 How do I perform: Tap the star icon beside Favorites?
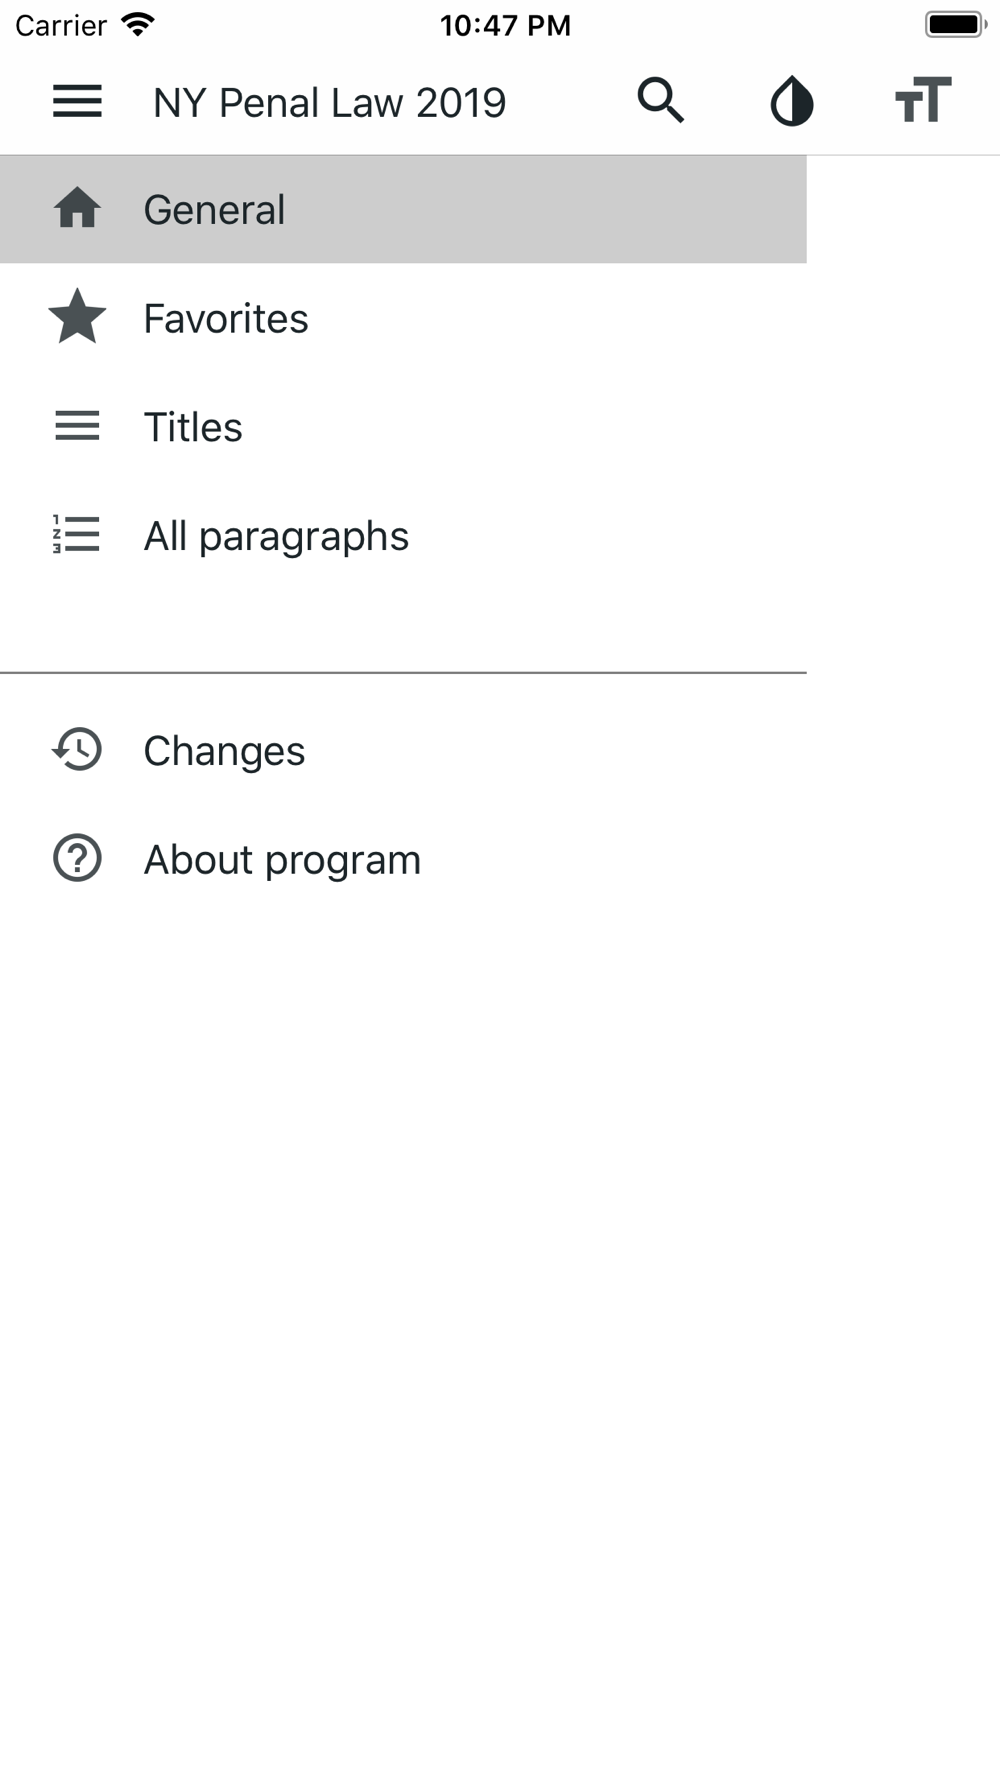tap(77, 317)
